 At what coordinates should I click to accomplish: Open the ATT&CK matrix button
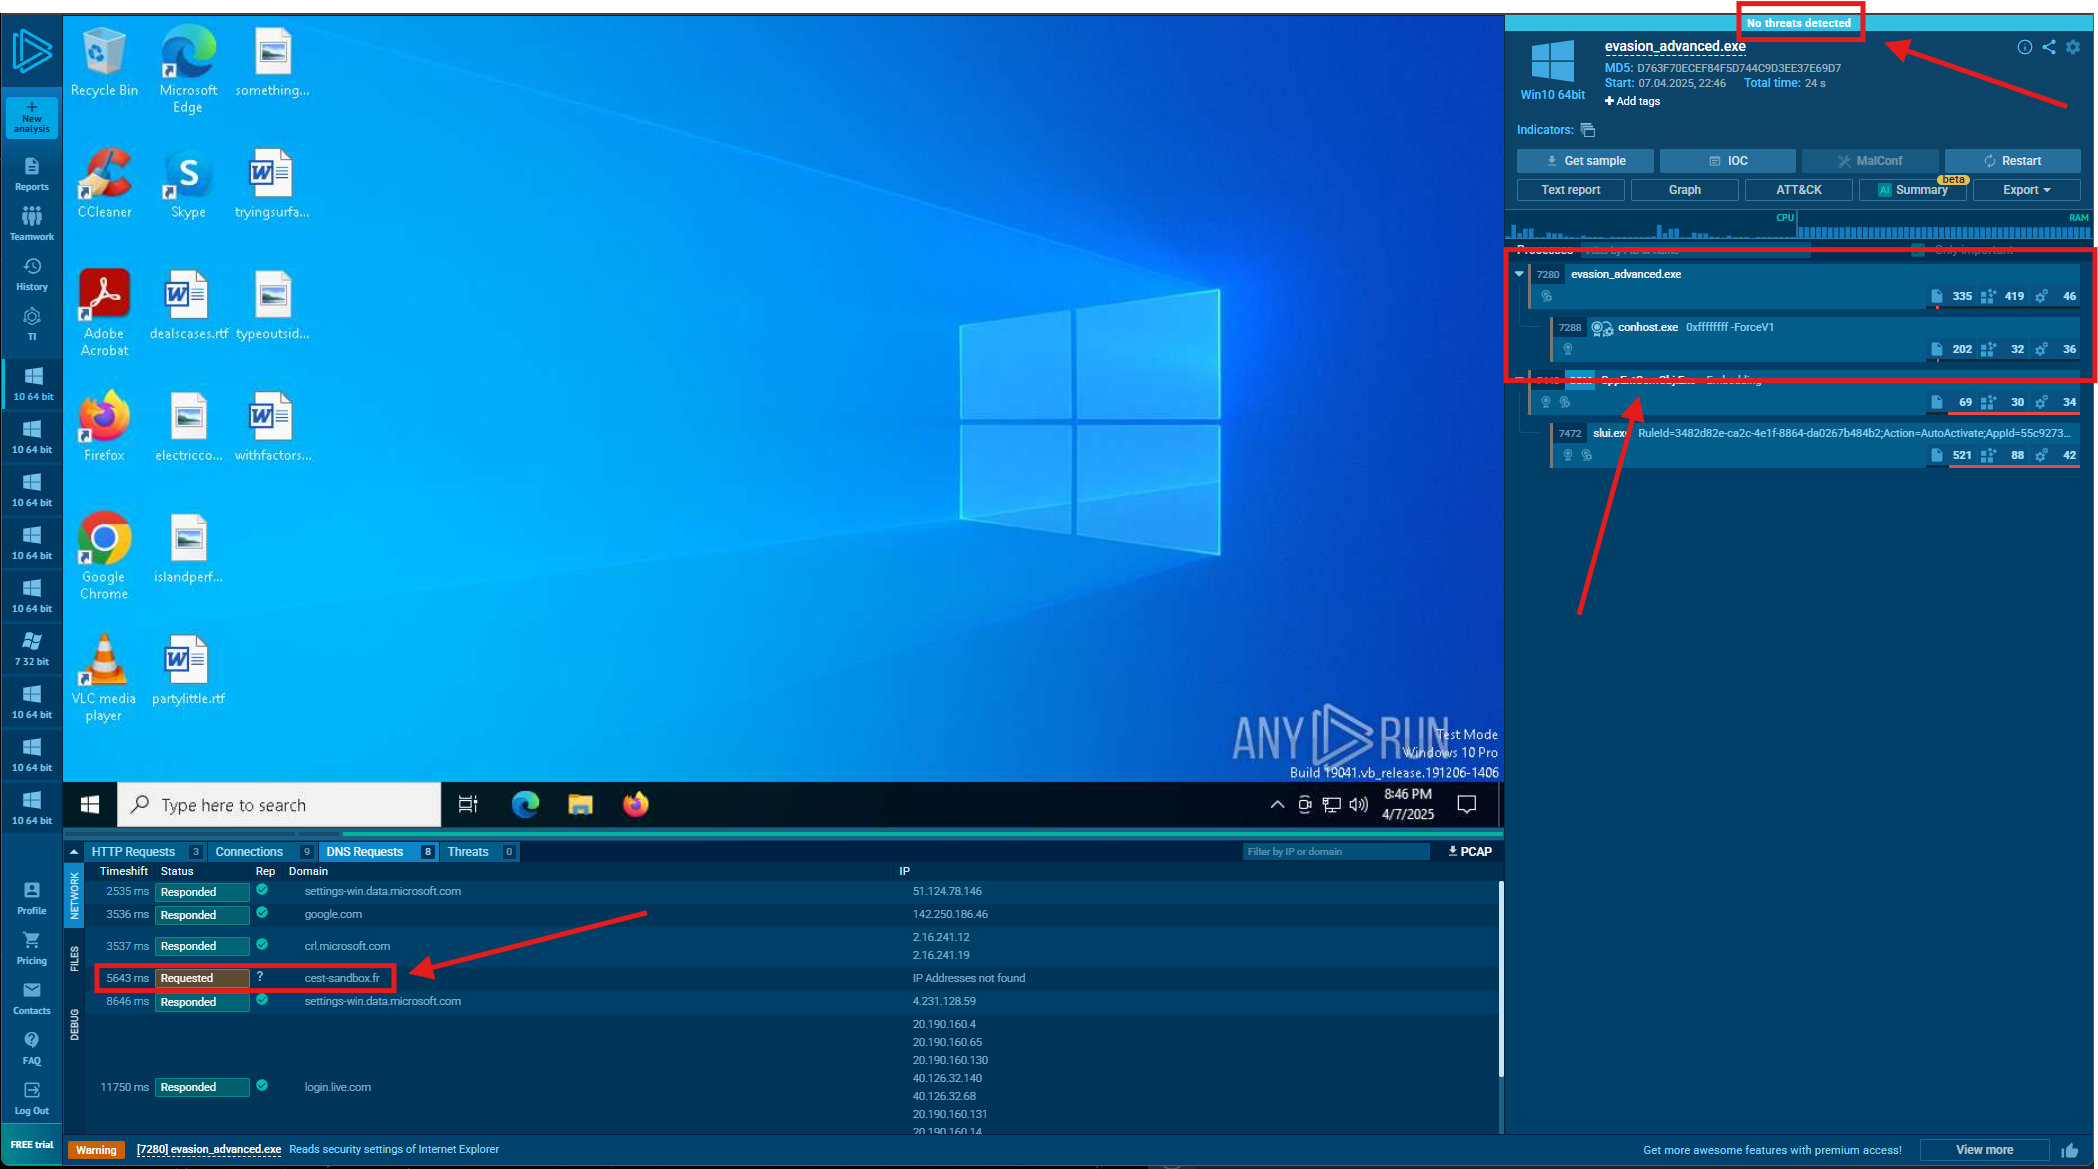[x=1798, y=190]
